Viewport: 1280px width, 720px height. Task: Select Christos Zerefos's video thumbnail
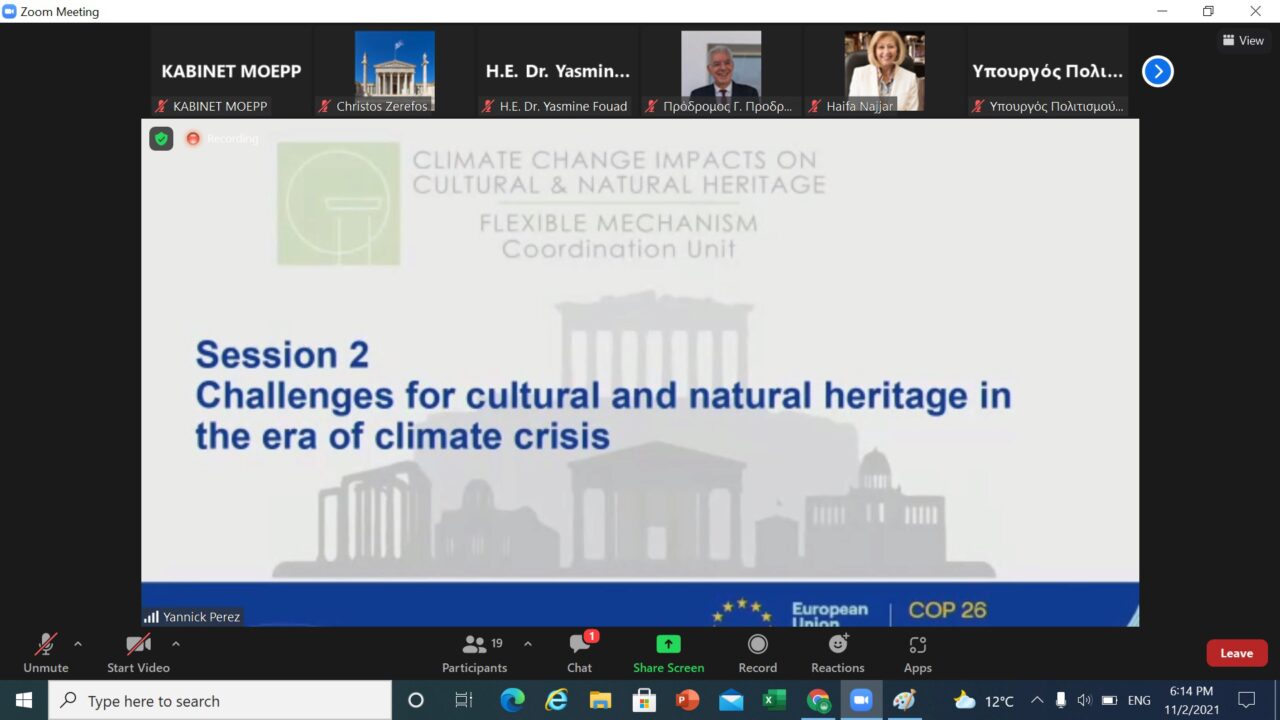394,71
